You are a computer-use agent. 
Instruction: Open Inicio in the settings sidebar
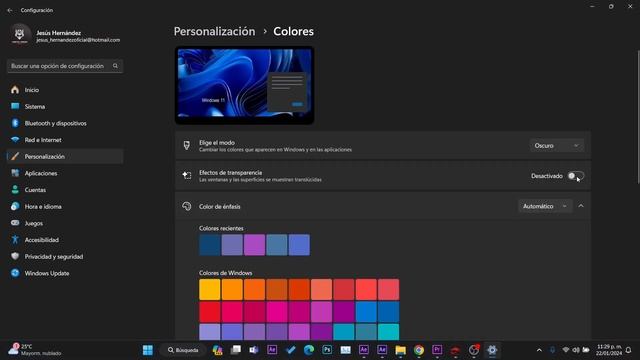(x=65, y=90)
